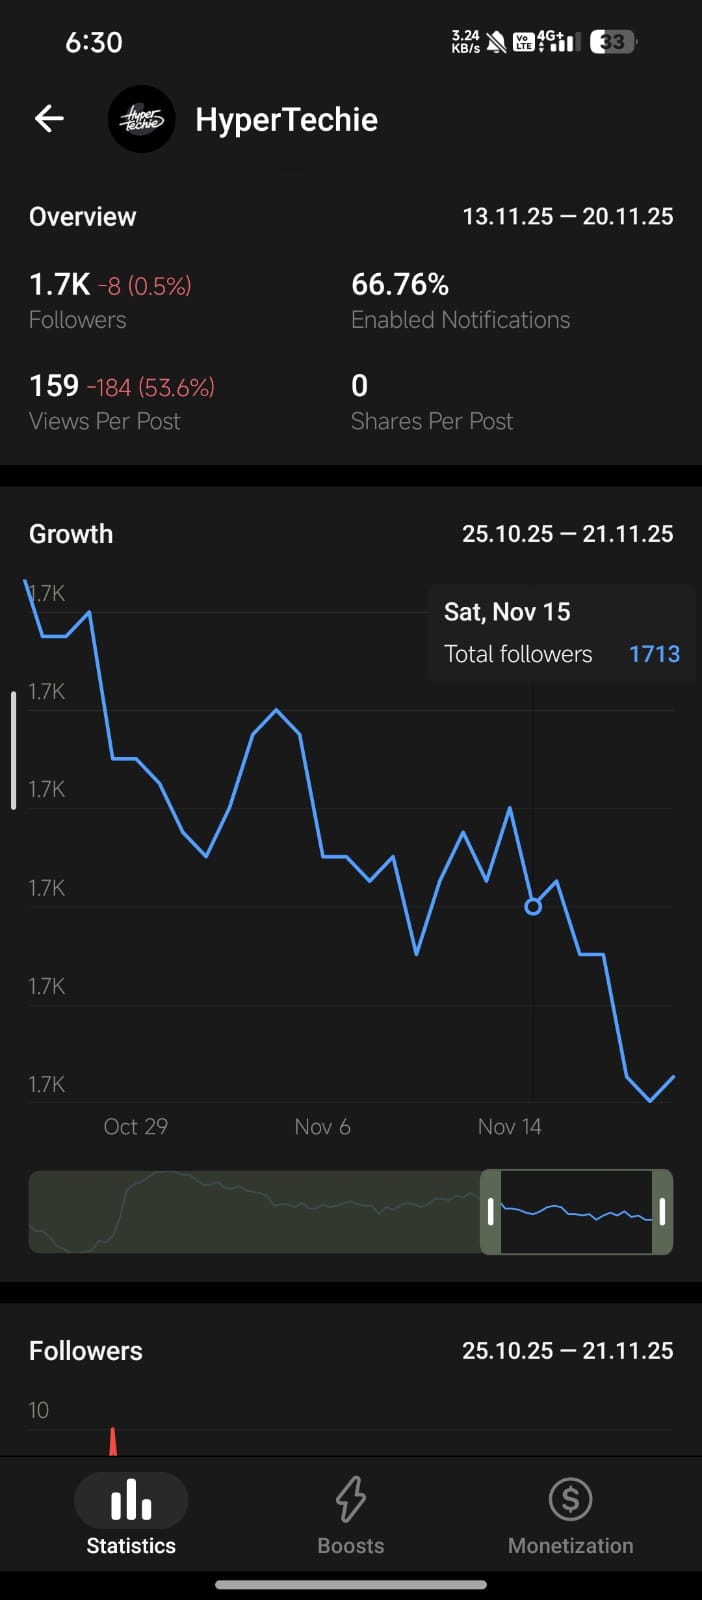Tap the Growth date range 25.10.25 — 21.11.25
This screenshot has height=1600, width=702.
(567, 534)
